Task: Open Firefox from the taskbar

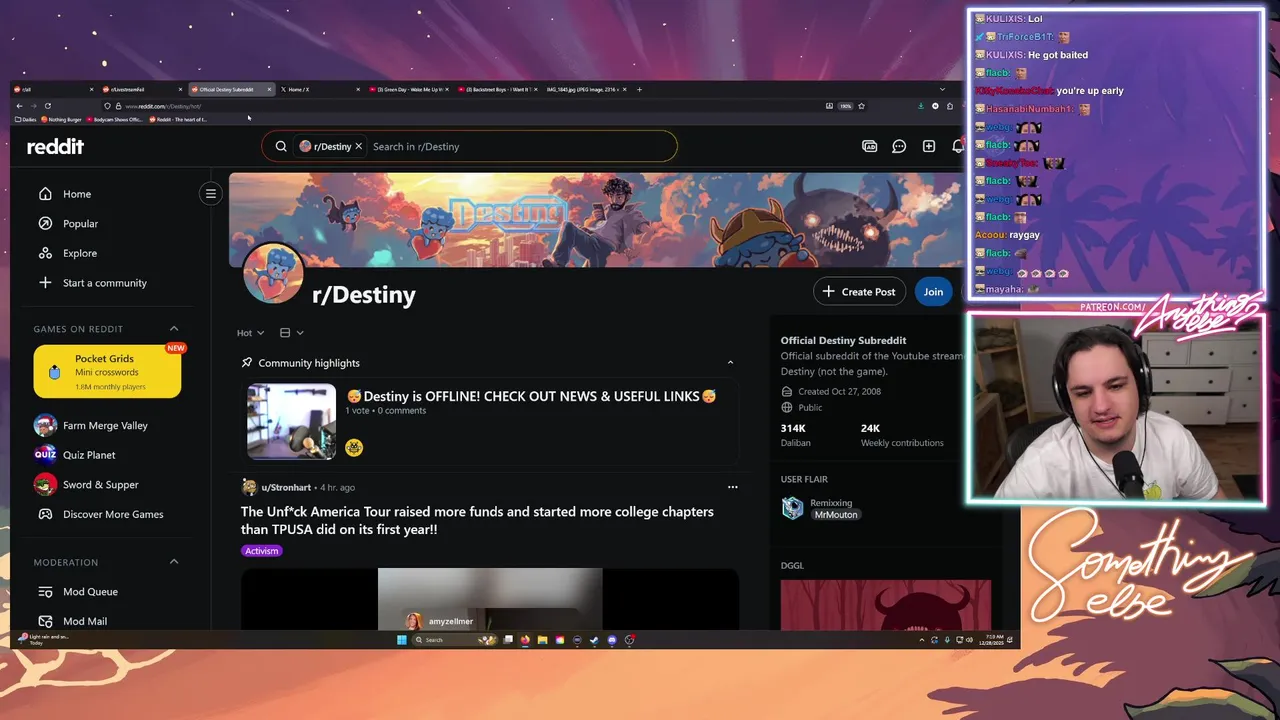Action: [x=525, y=640]
